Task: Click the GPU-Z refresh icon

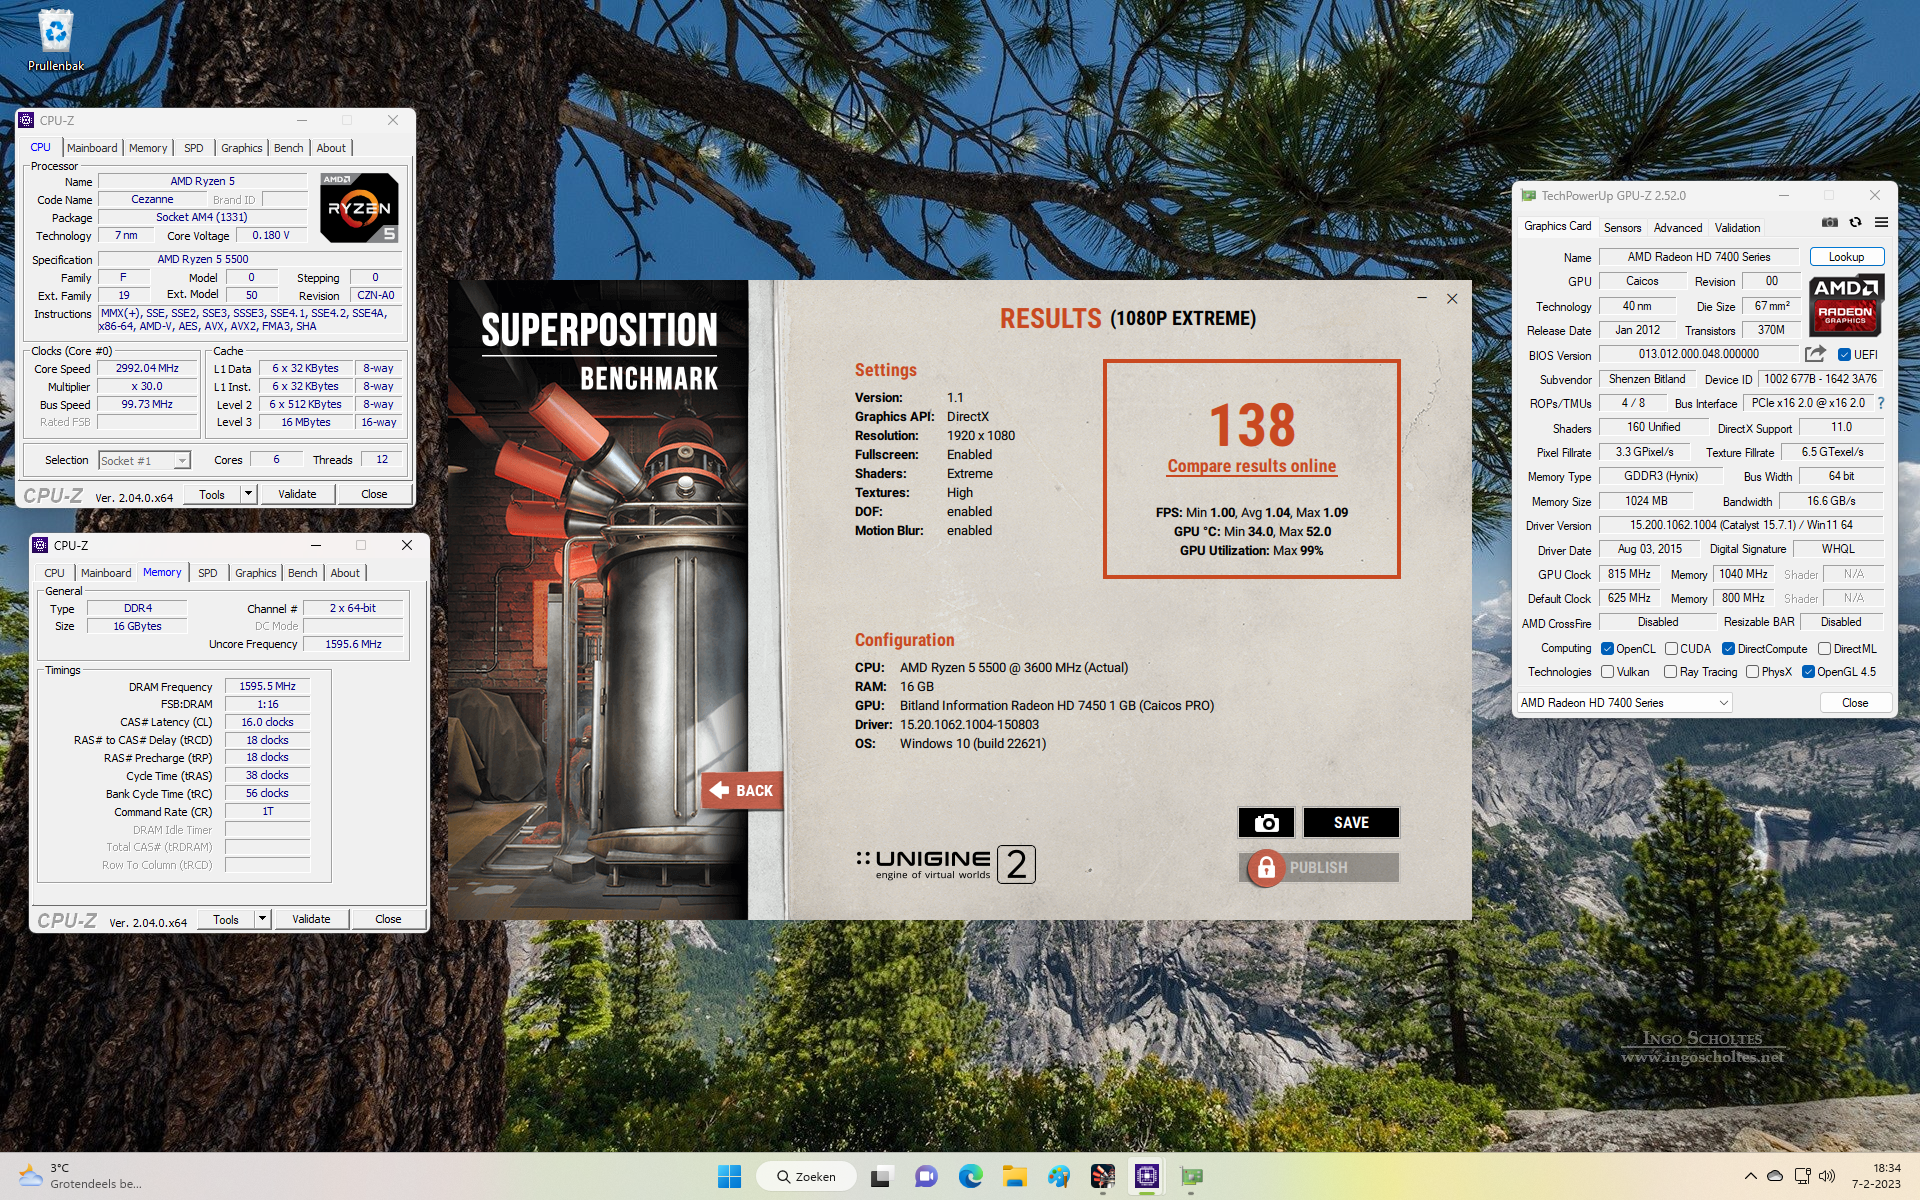Action: tap(1855, 222)
